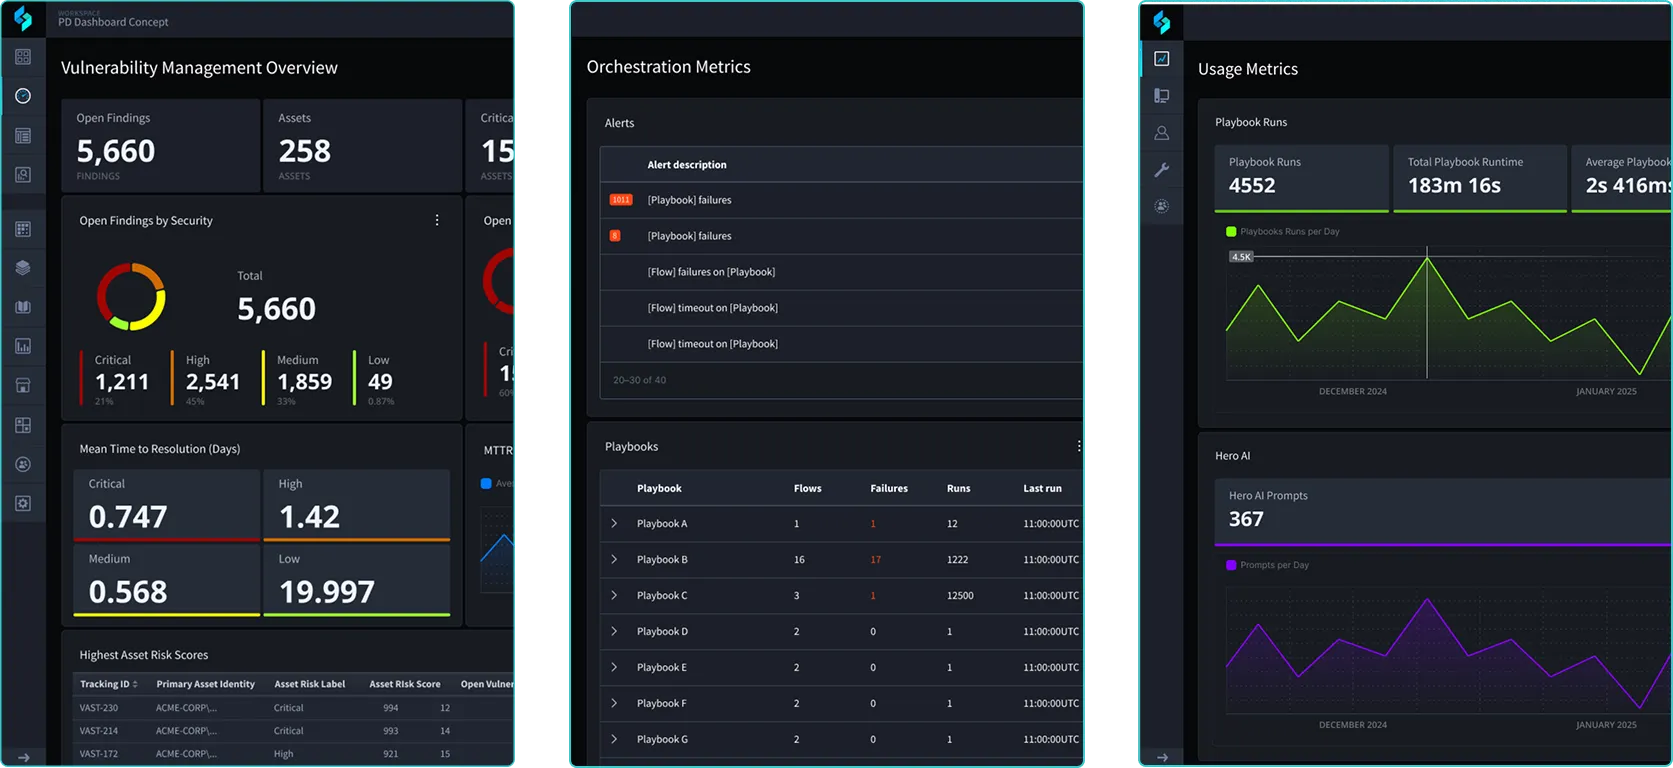This screenshot has width=1673, height=768.
Task: Expand the Playbook A row
Action: click(x=614, y=523)
